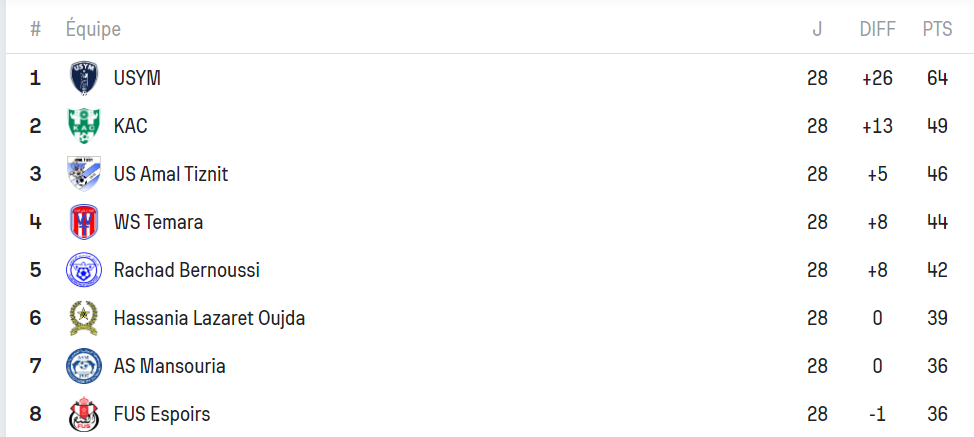Click the Hassania Lazaret Oujda star emblem
The height and width of the screenshot is (437, 974).
click(x=84, y=318)
